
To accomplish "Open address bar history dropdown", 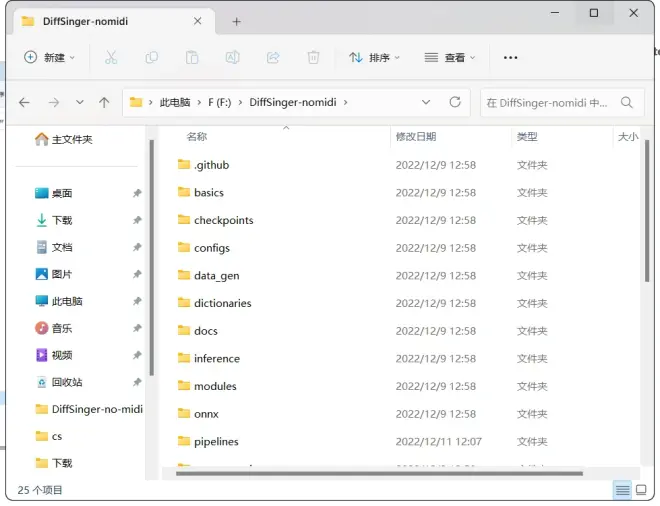I will (x=426, y=102).
